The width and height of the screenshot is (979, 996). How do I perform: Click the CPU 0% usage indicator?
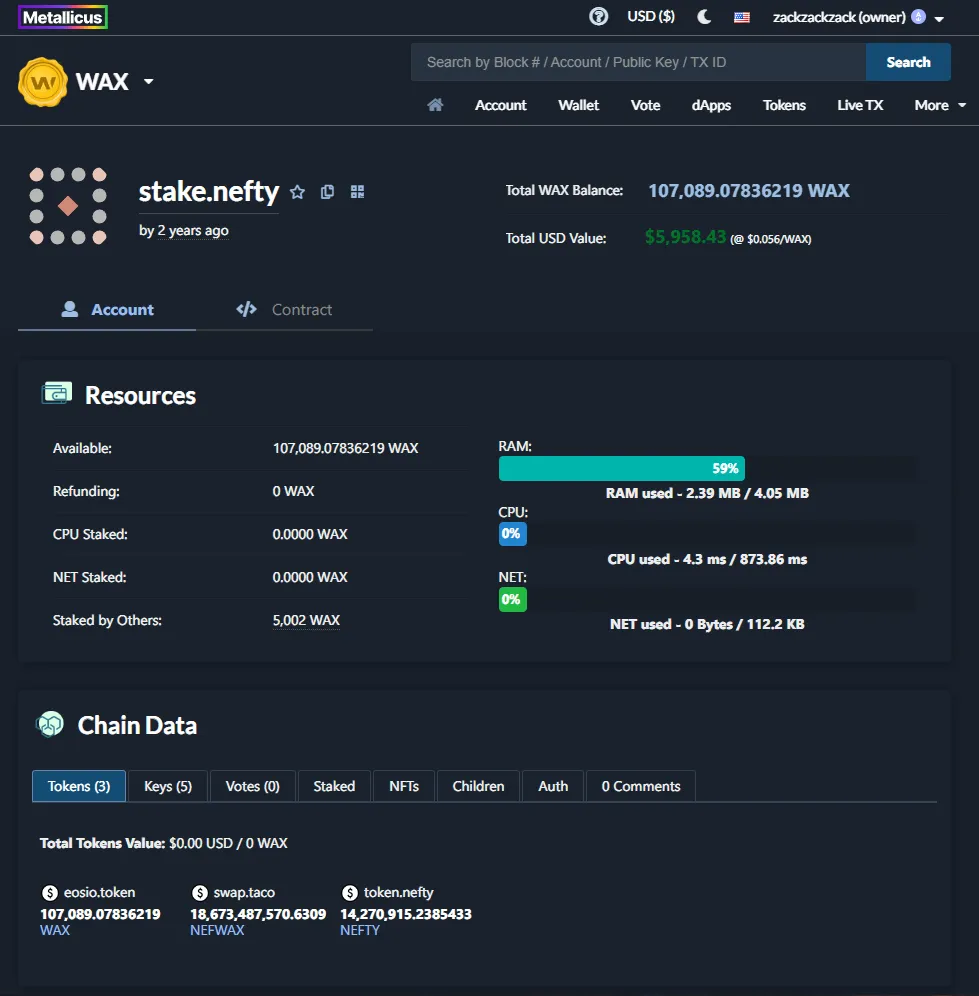tap(512, 534)
